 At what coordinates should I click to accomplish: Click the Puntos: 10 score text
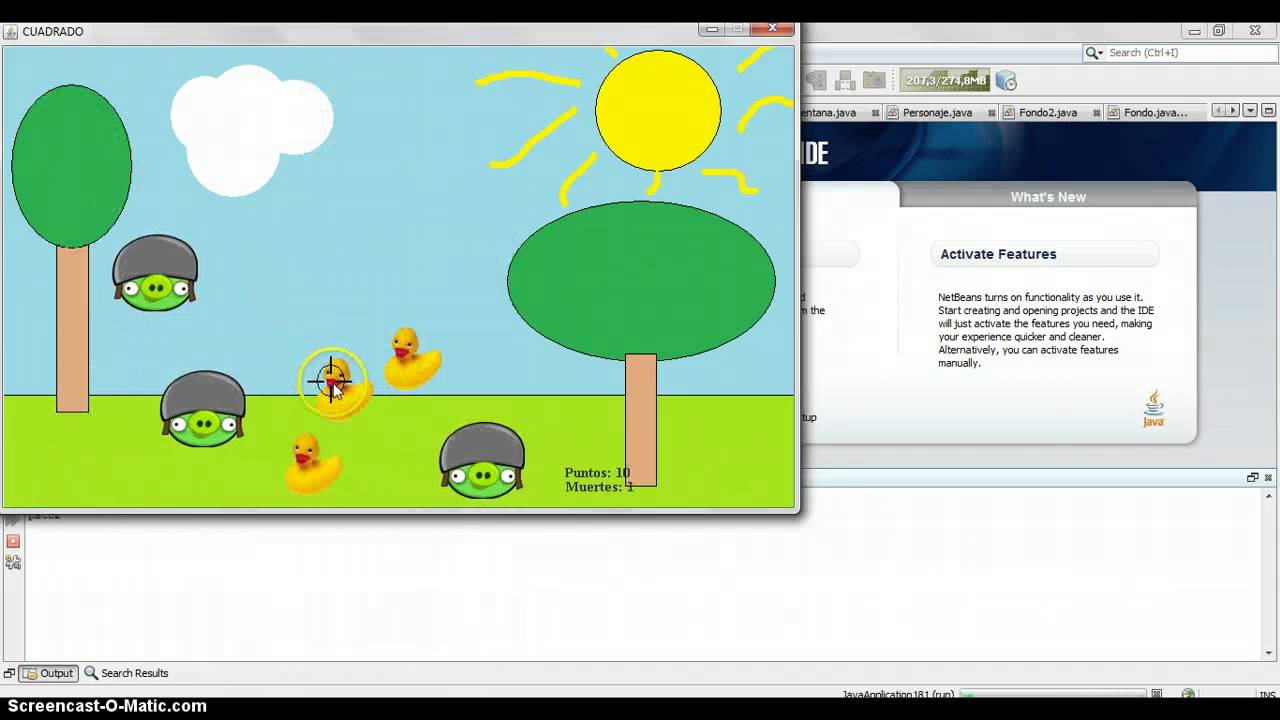(x=597, y=473)
